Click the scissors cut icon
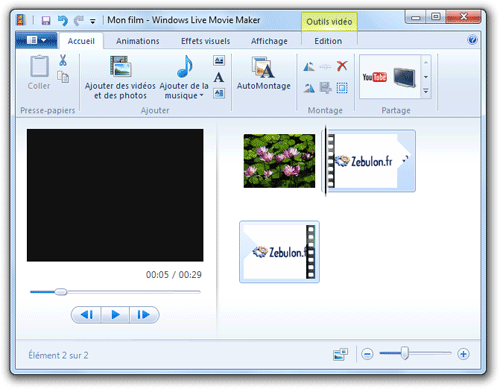This screenshot has width=500, height=389. click(x=63, y=60)
